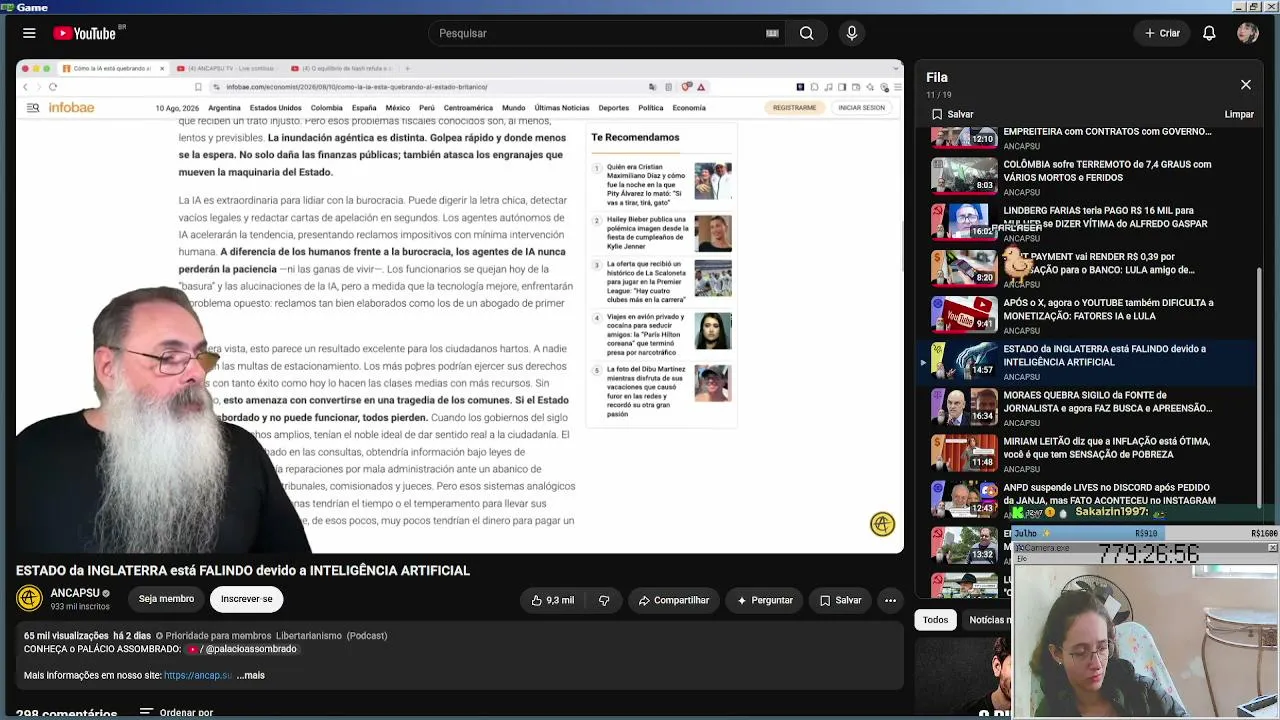Open the ANCAPSU channel name link
This screenshot has height=720, width=1280.
75,593
